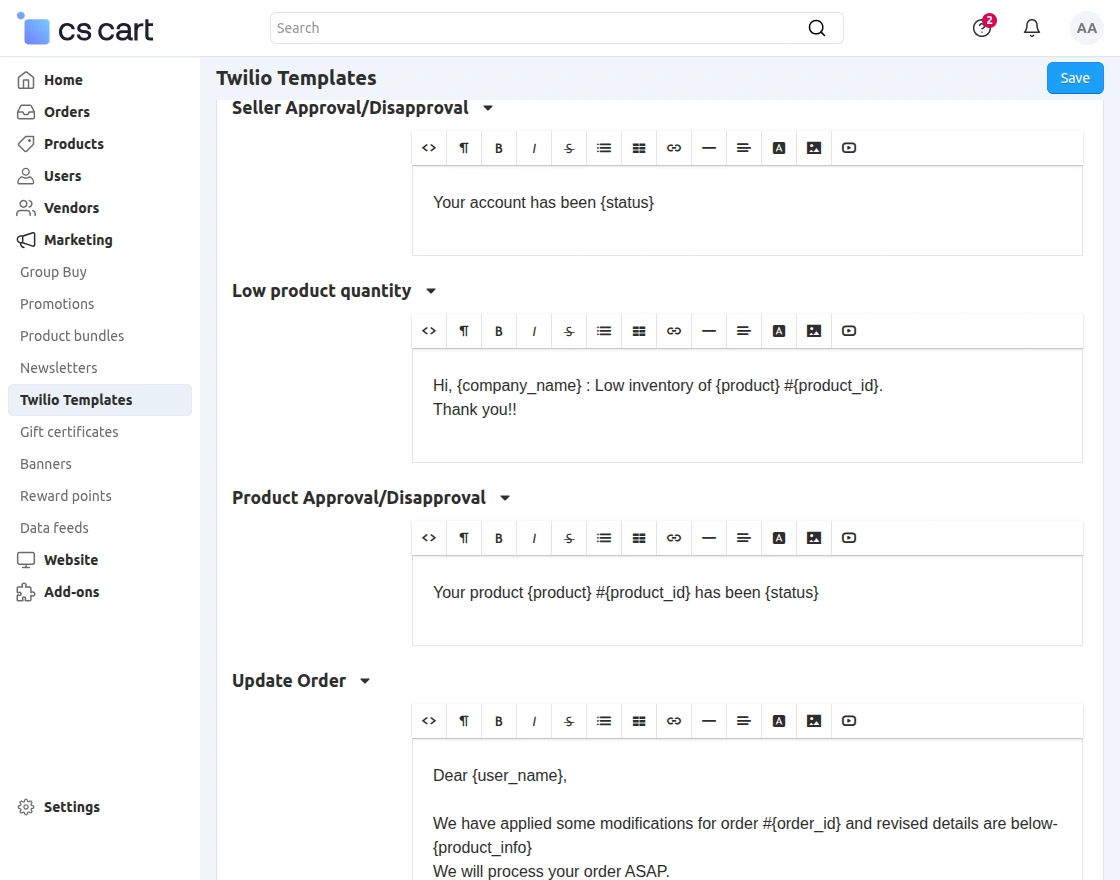Insert a bulleted list in Low product quantity editor

point(604,330)
